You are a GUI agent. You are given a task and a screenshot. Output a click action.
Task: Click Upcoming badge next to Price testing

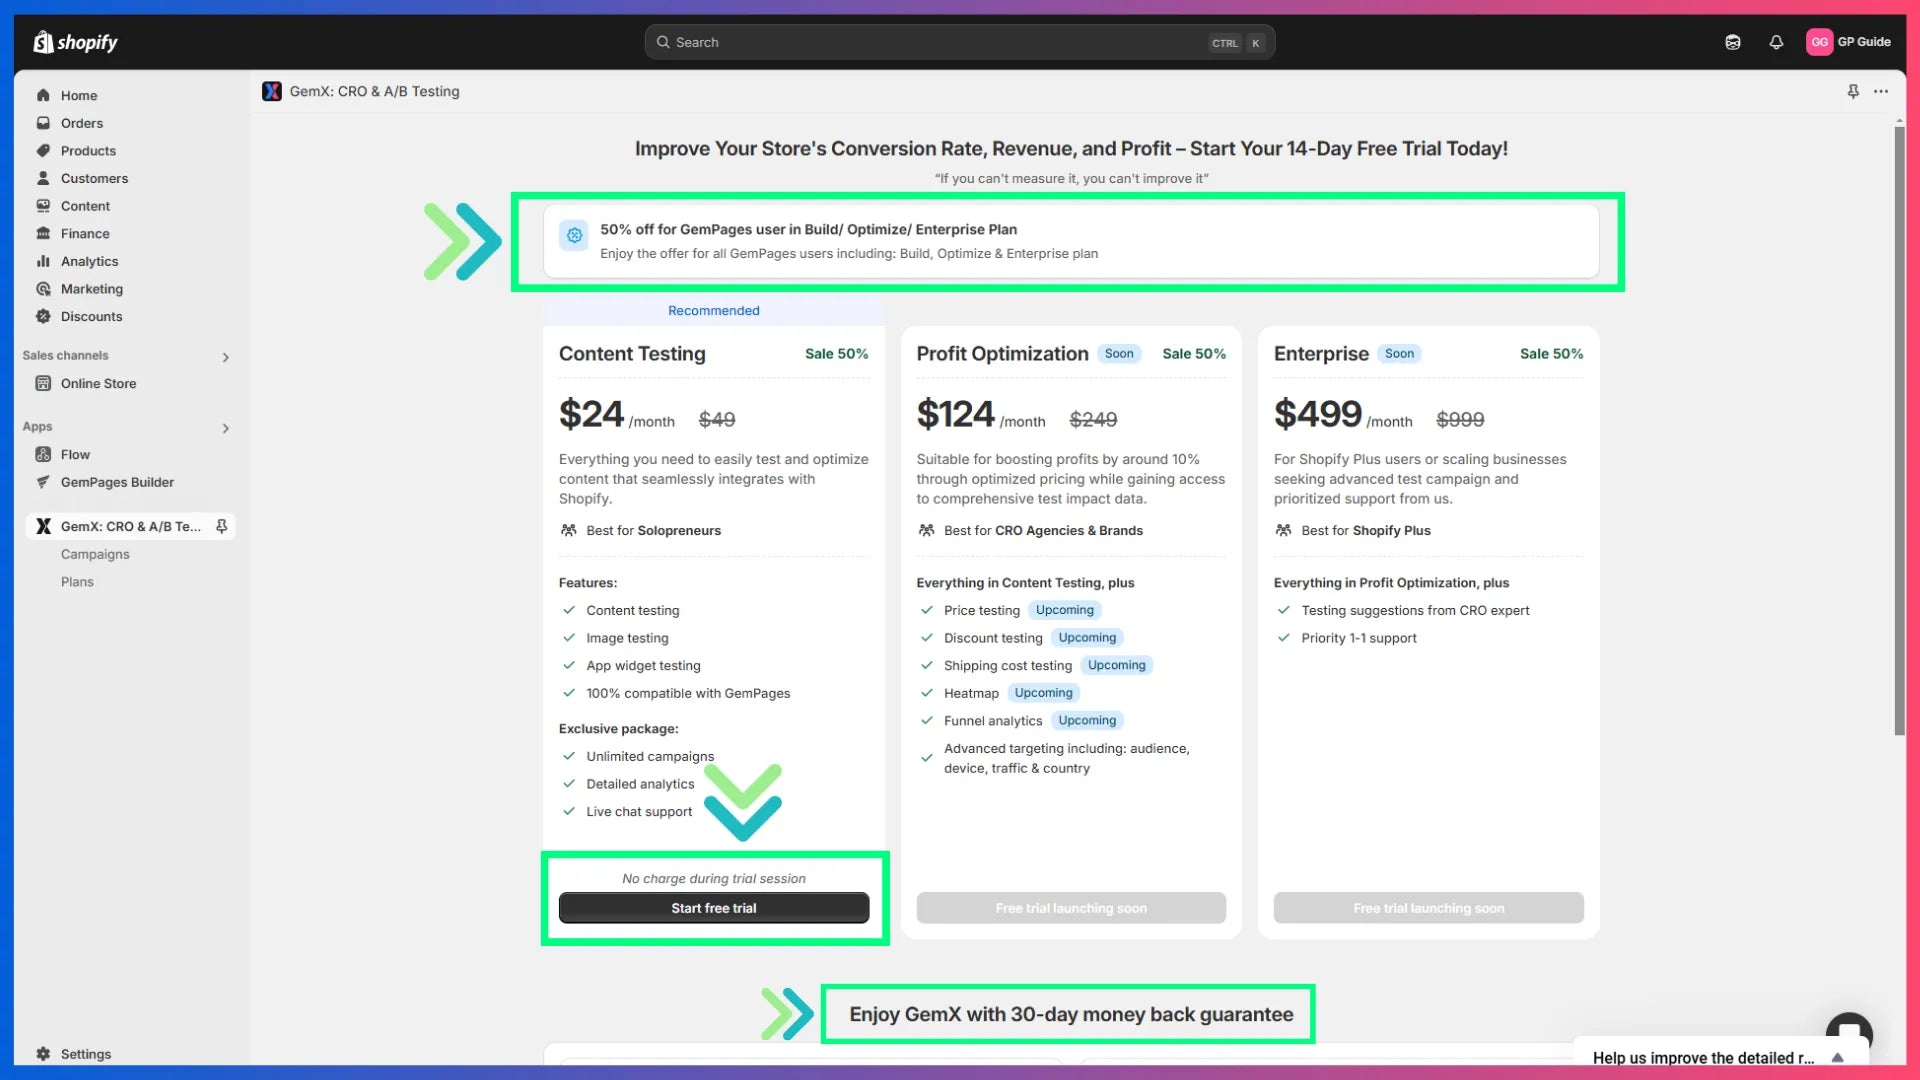(1065, 610)
